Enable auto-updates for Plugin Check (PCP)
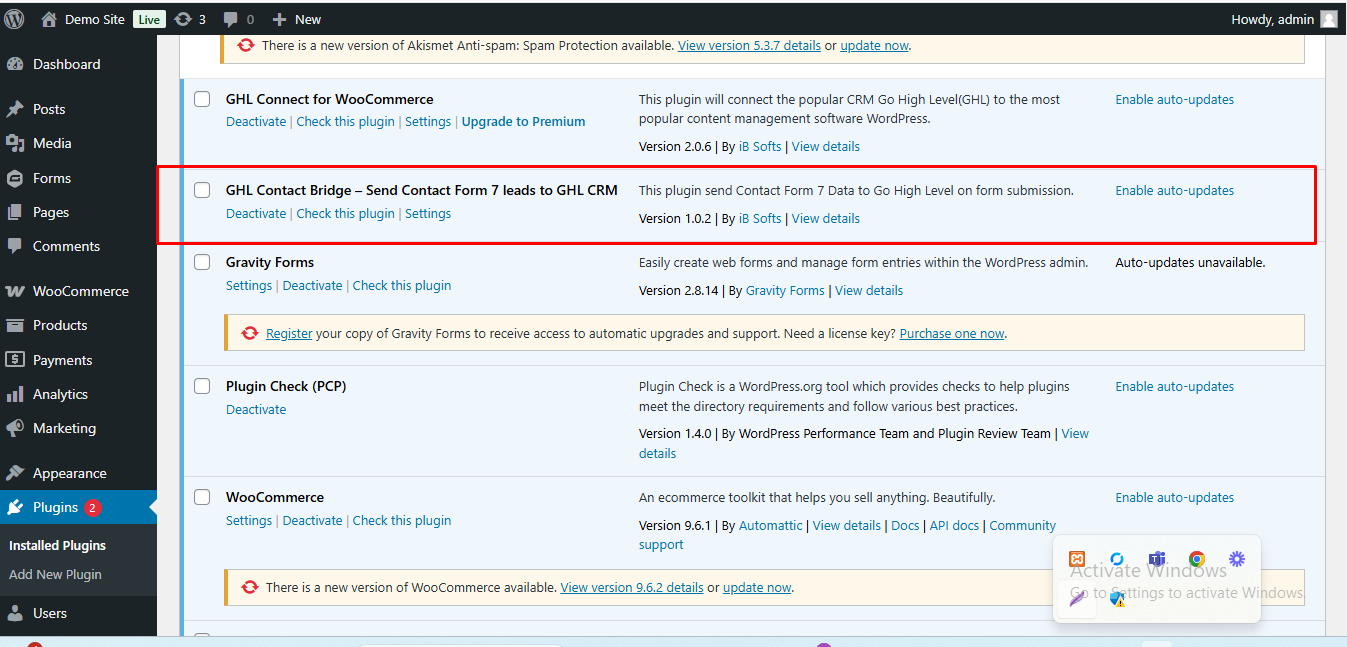 pyautogui.click(x=1175, y=386)
